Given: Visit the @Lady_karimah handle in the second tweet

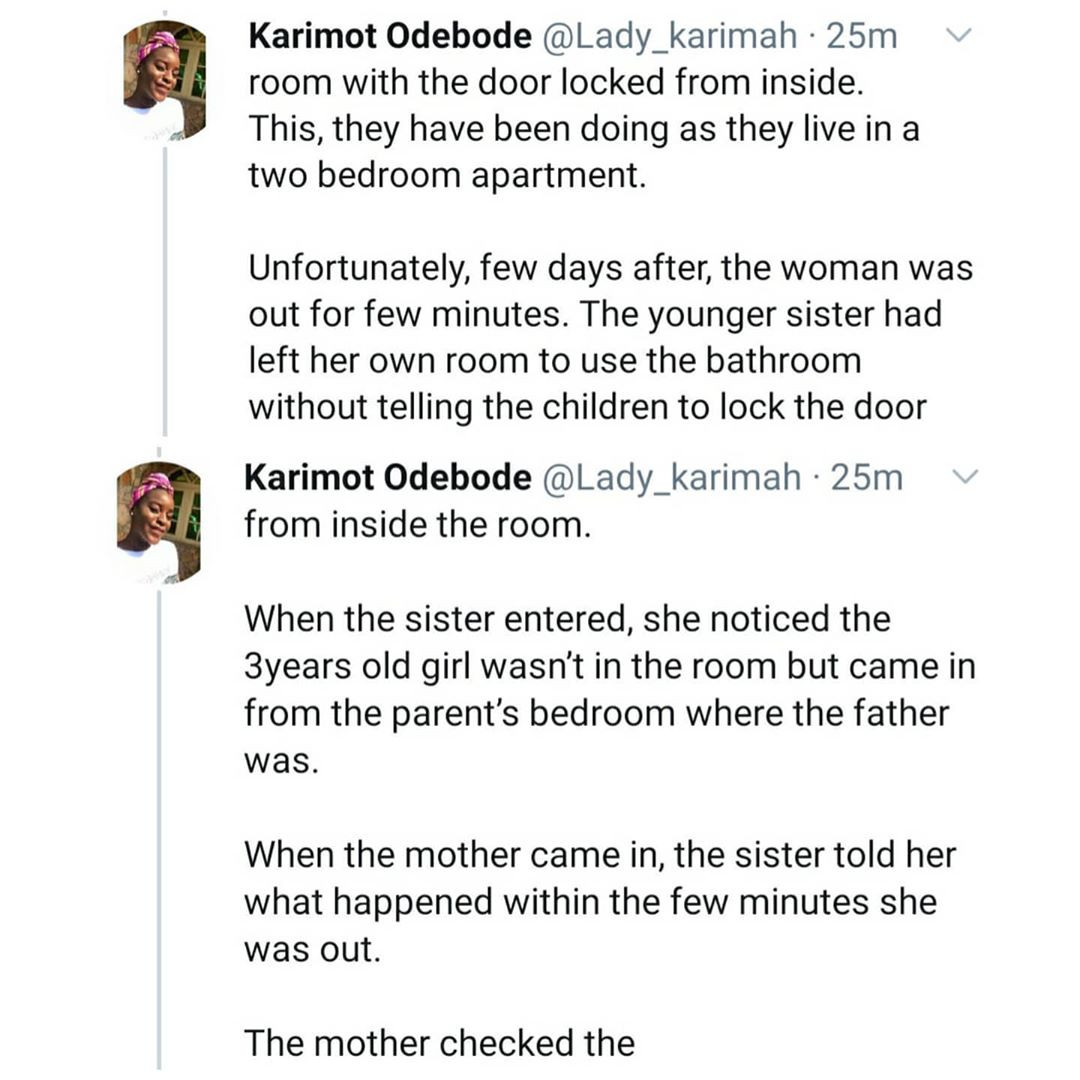Looking at the screenshot, I should tap(673, 479).
